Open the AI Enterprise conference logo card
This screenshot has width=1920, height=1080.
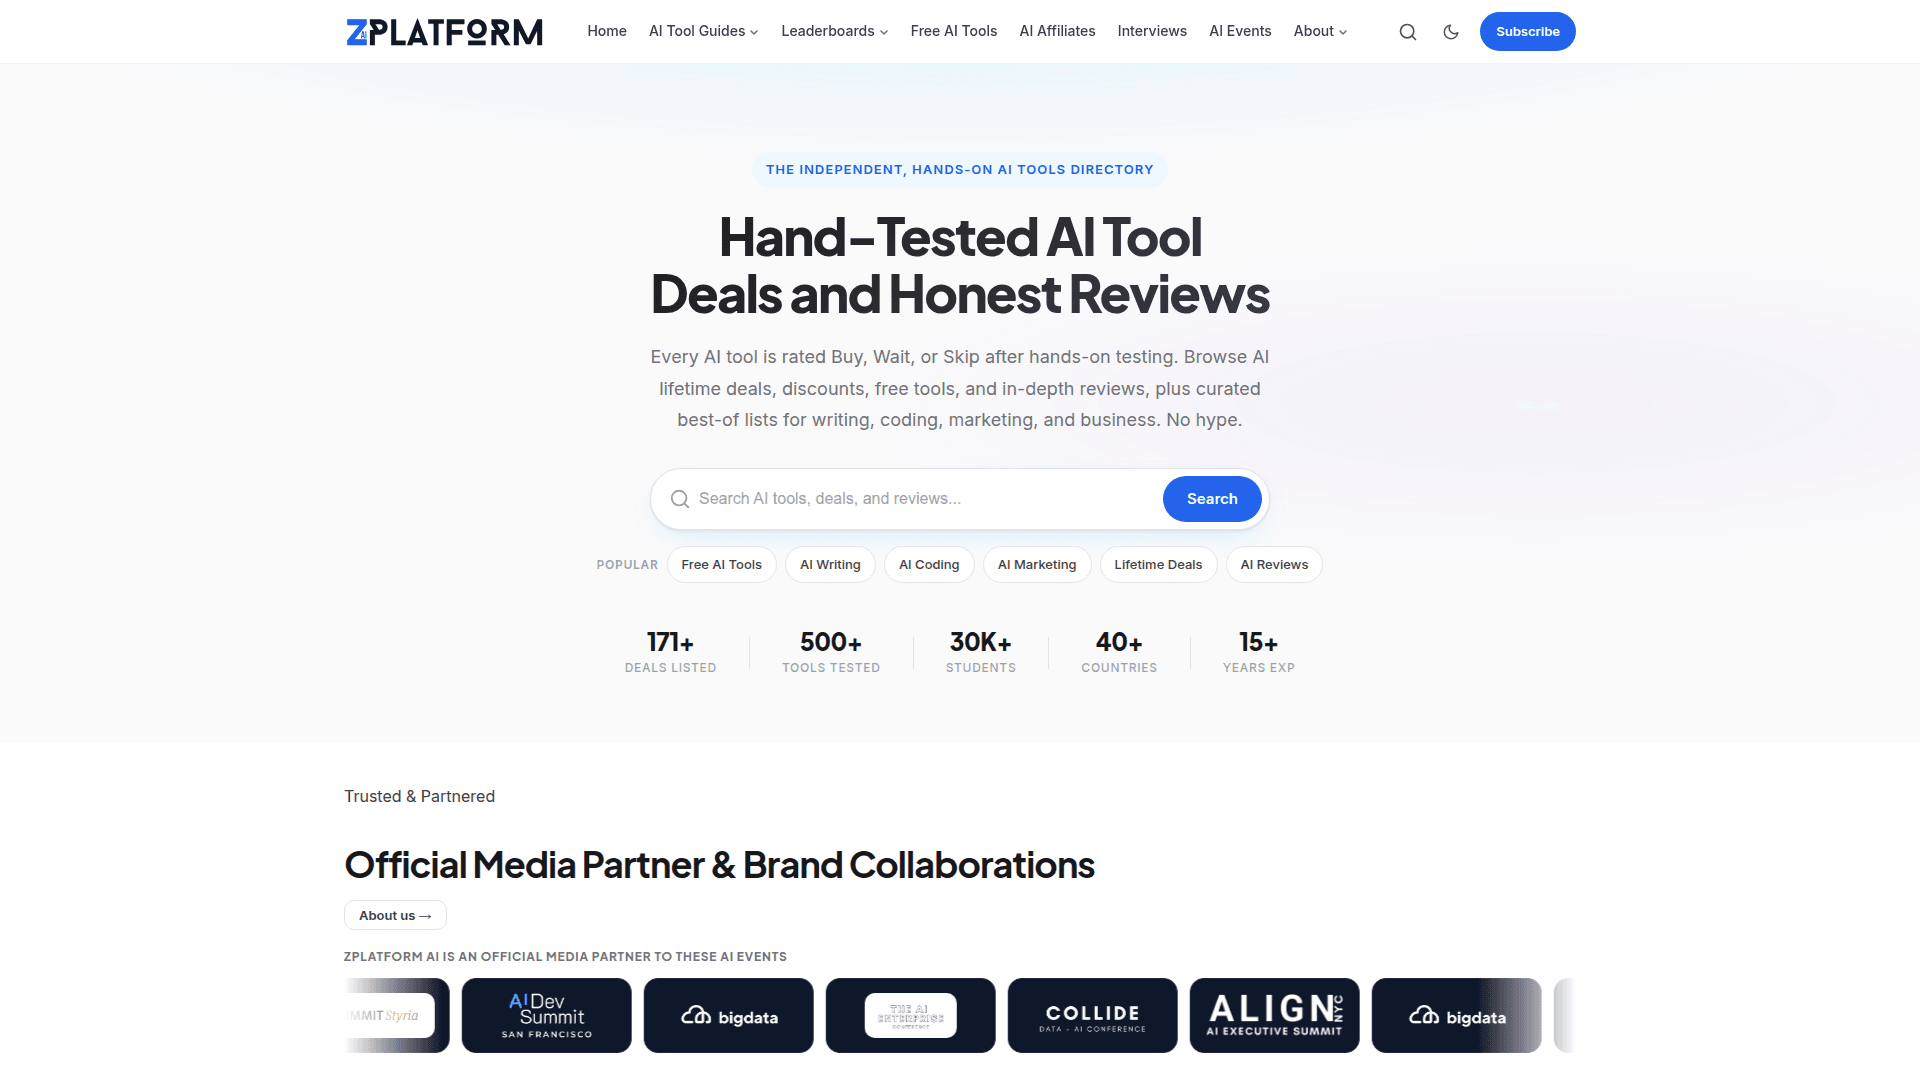coord(911,1016)
